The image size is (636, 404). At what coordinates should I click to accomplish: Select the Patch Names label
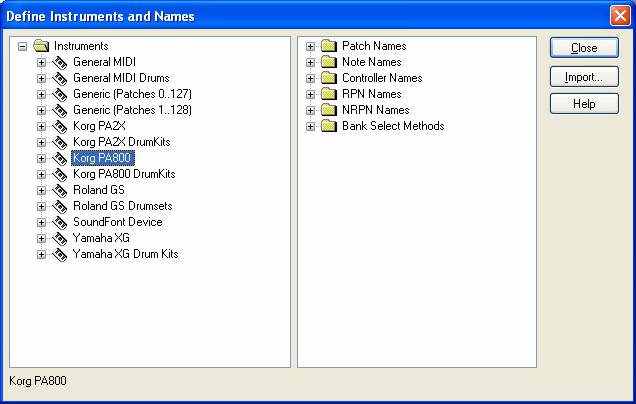[374, 46]
